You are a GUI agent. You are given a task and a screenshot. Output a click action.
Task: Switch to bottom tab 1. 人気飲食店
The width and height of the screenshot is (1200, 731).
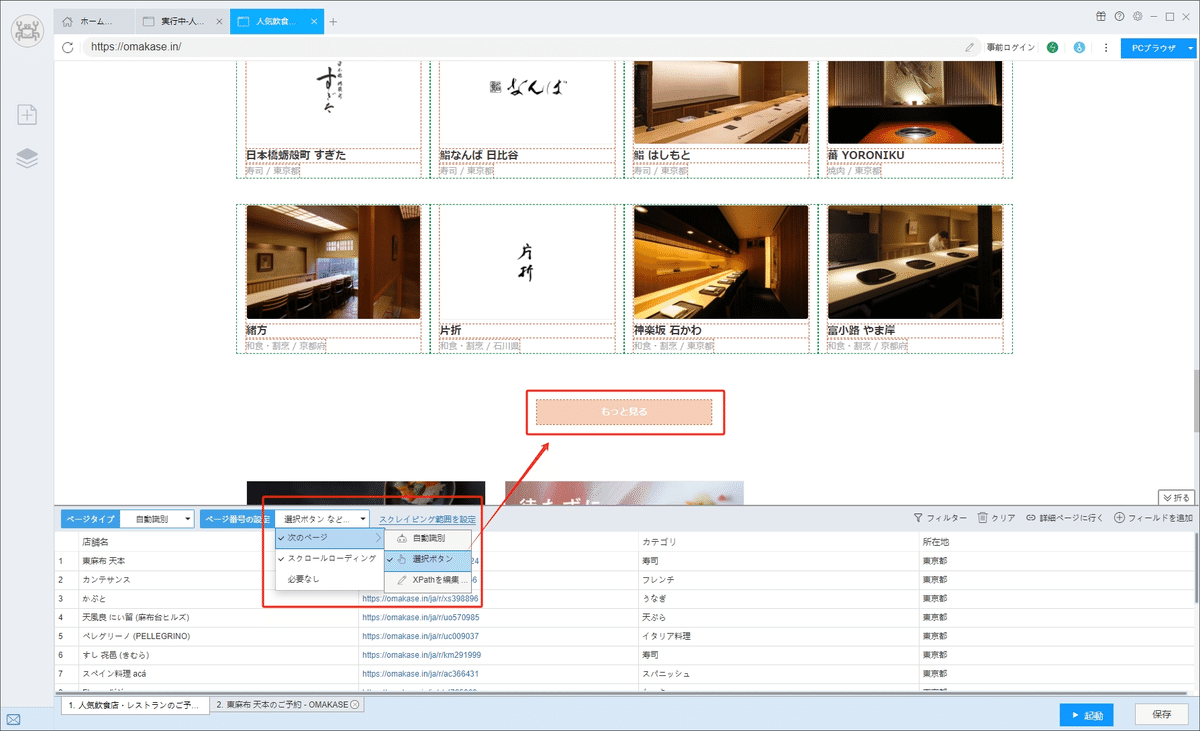(136, 705)
